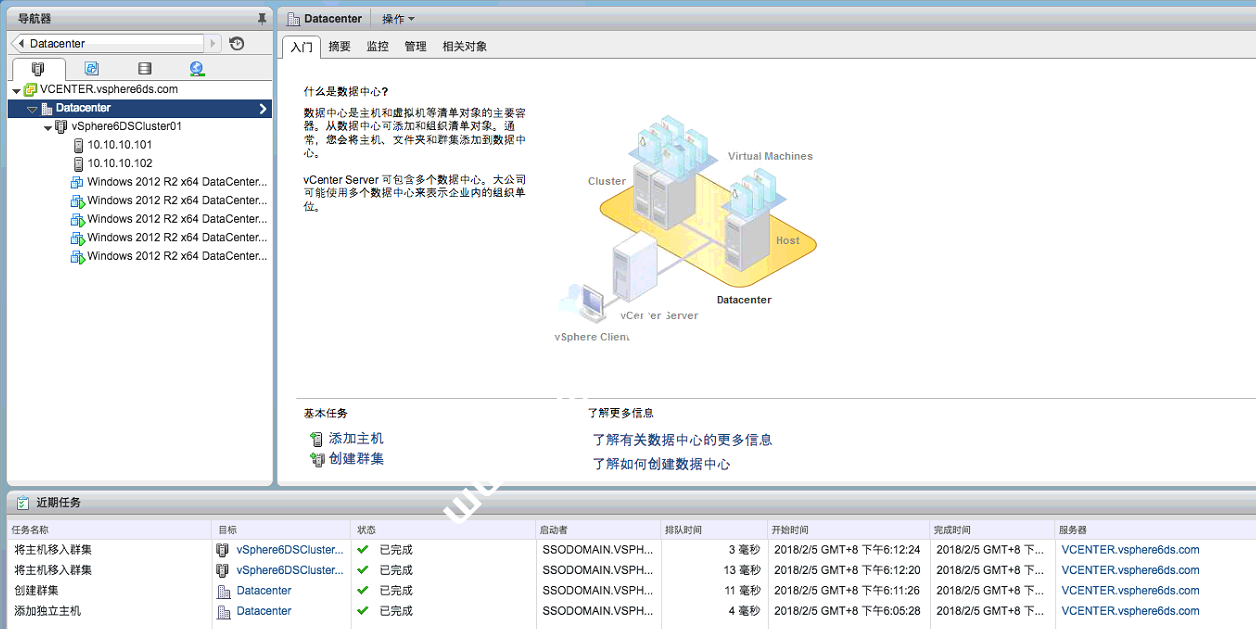Screen dimensions: 1256x629
Task: Click the Create Cluster (创建群集) icon
Action: click(x=317, y=459)
